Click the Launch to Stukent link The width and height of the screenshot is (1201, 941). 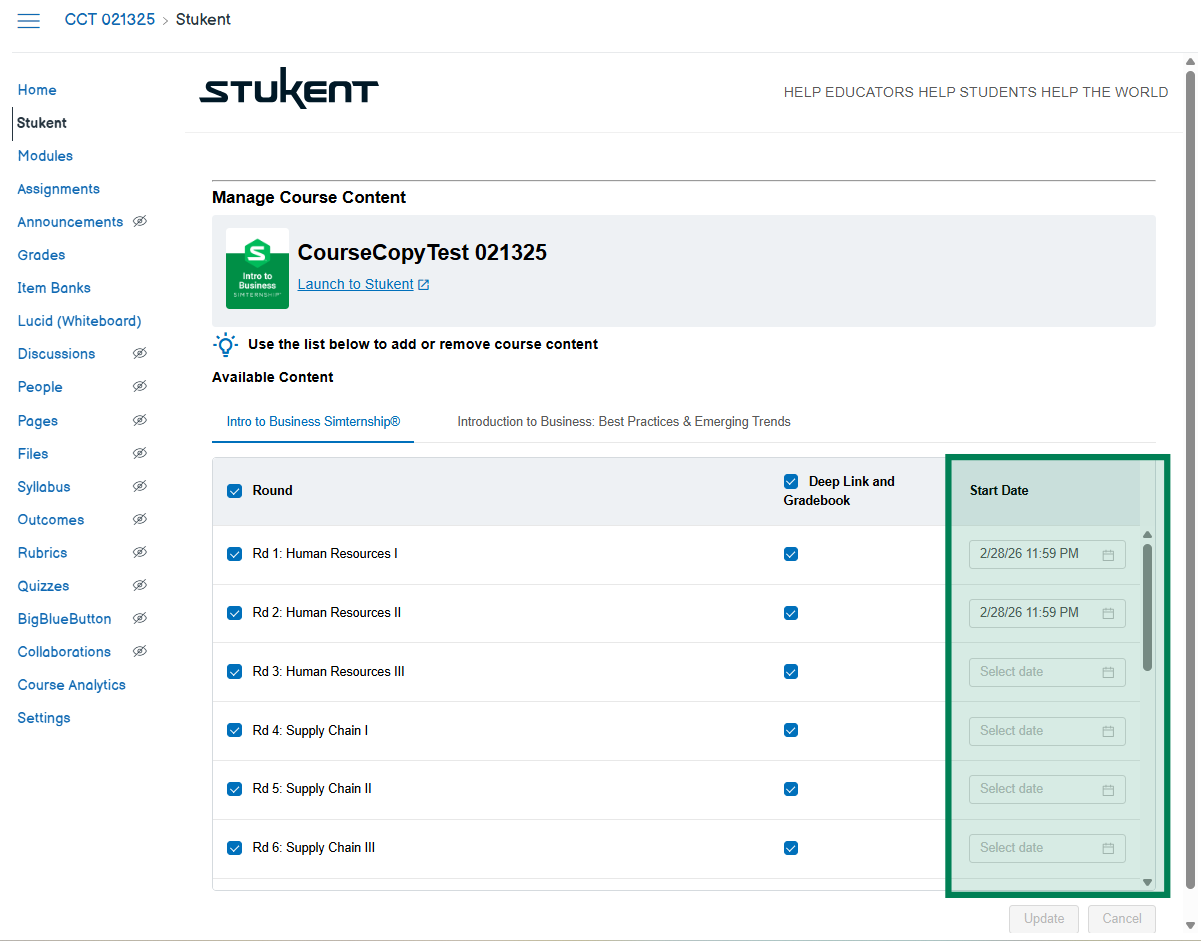[355, 285]
